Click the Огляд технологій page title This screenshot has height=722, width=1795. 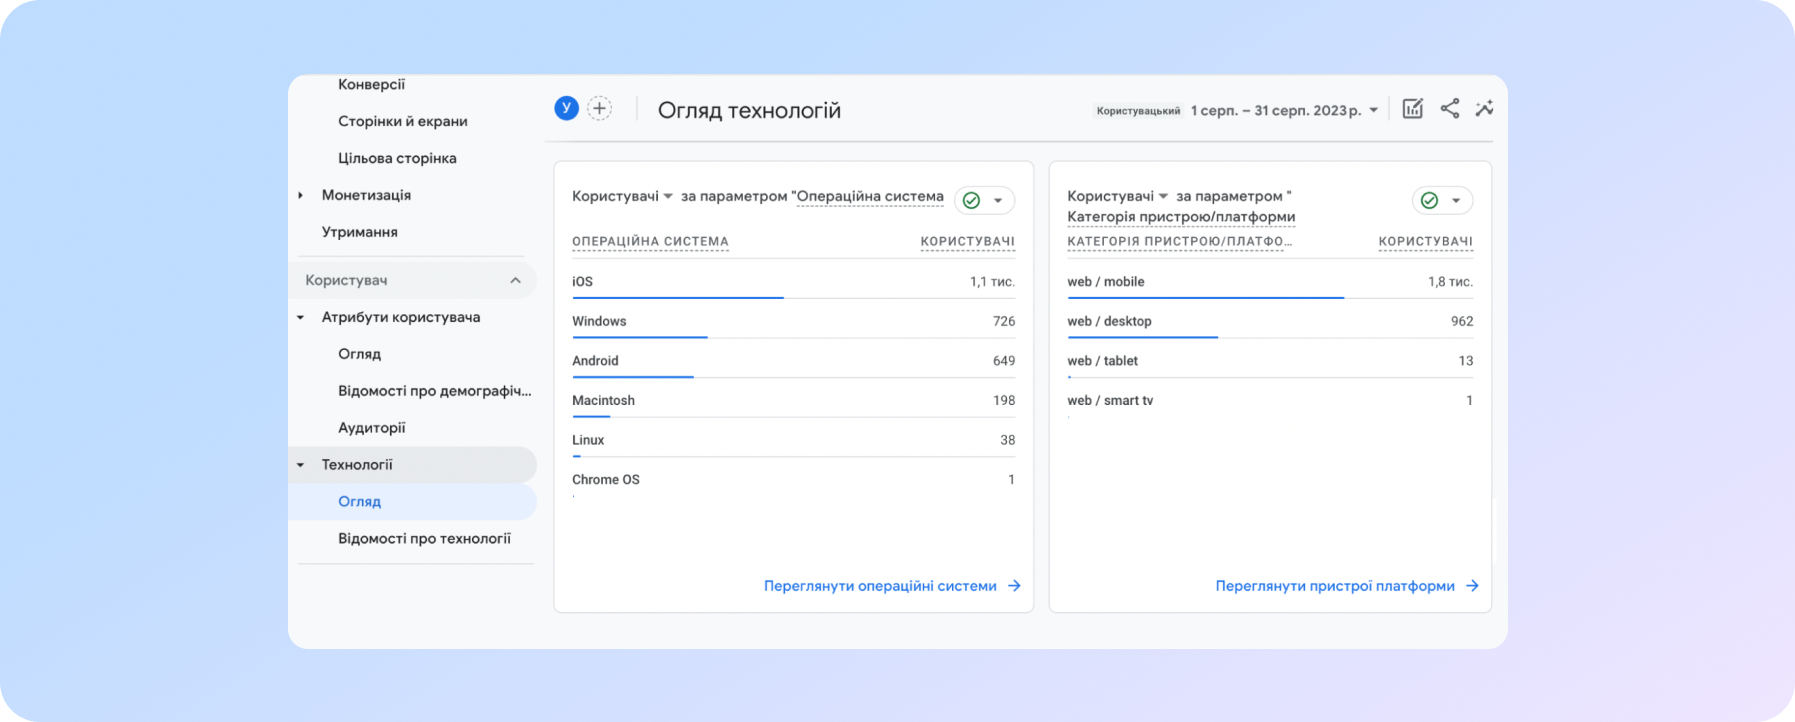click(749, 111)
